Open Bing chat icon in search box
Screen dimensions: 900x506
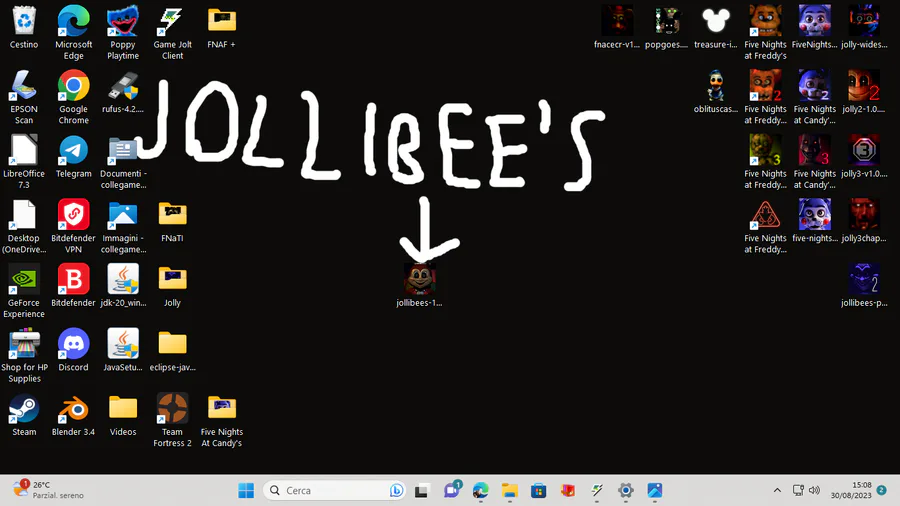pos(396,491)
